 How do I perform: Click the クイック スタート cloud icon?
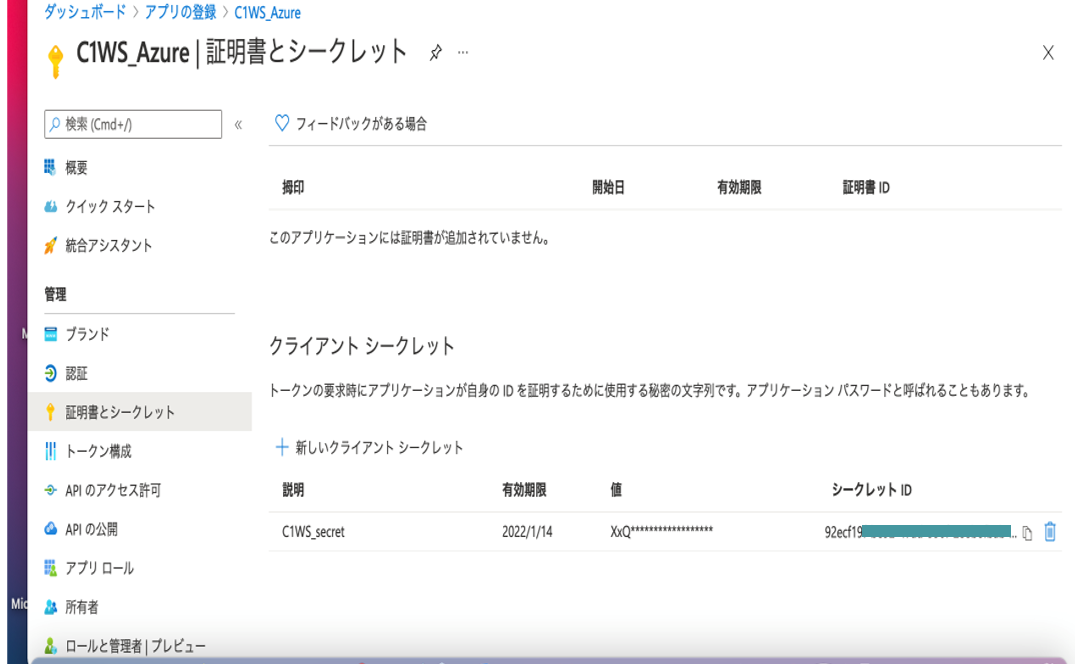[50, 206]
